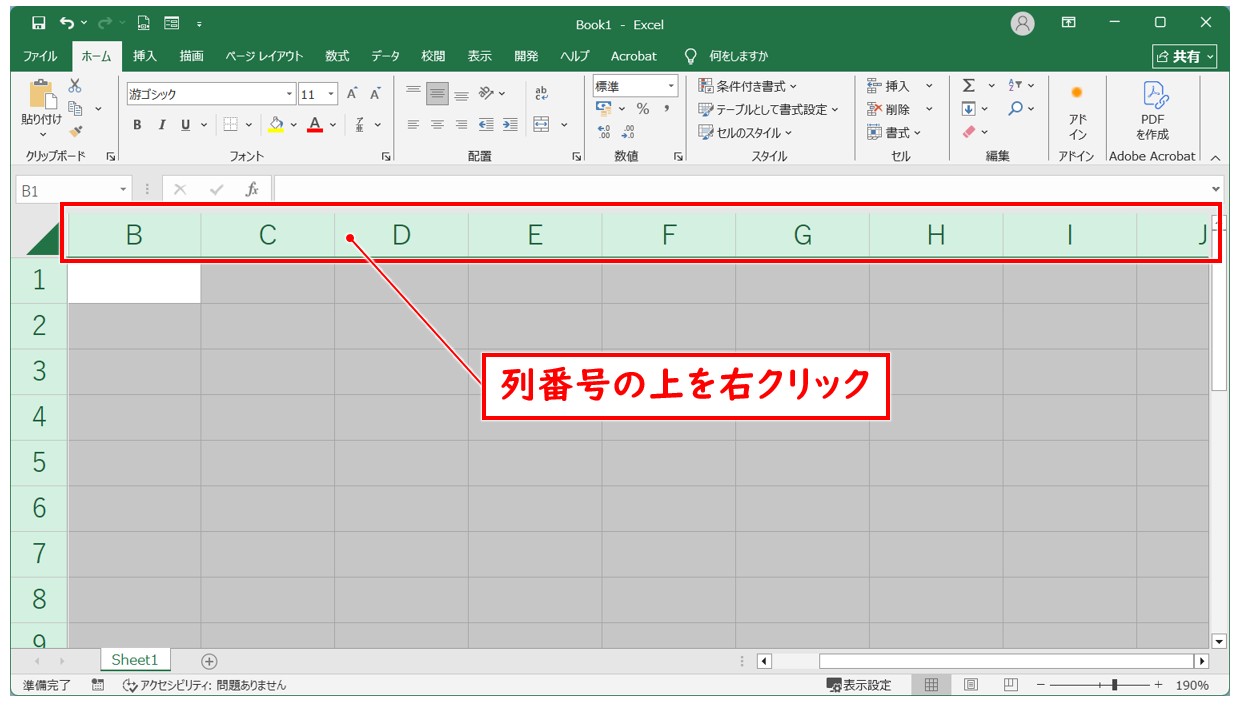1237x705 pixels.
Task: Align text left icon
Action: (413, 125)
